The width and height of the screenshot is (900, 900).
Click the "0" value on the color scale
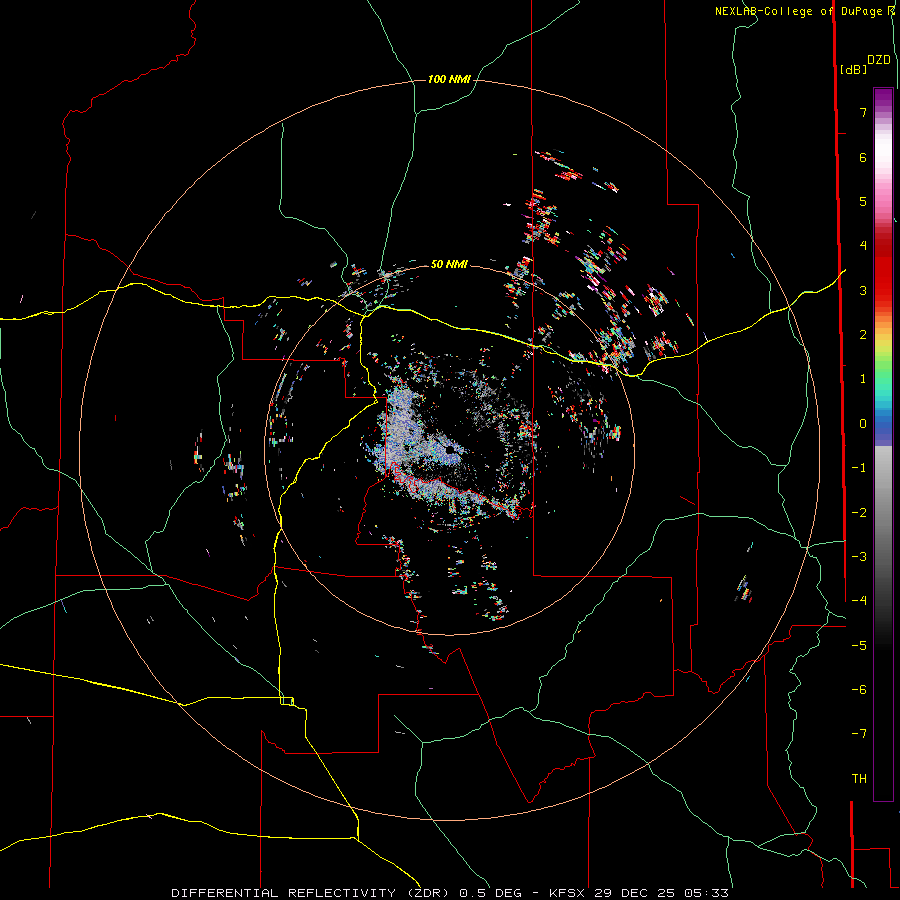point(863,424)
